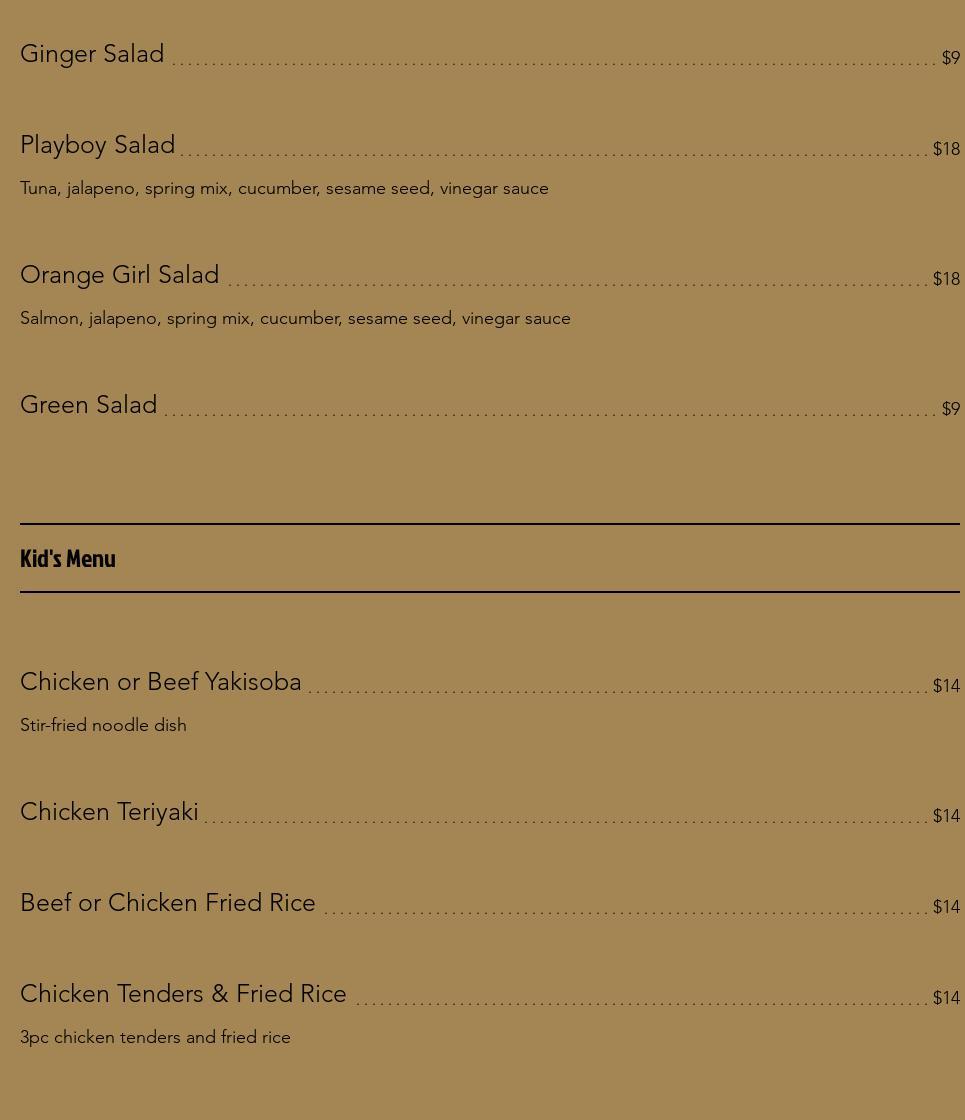Screen dimensions: 965x1120
Task: Click the $14 price for Chicken Teriyaki
Action: [x=946, y=816]
